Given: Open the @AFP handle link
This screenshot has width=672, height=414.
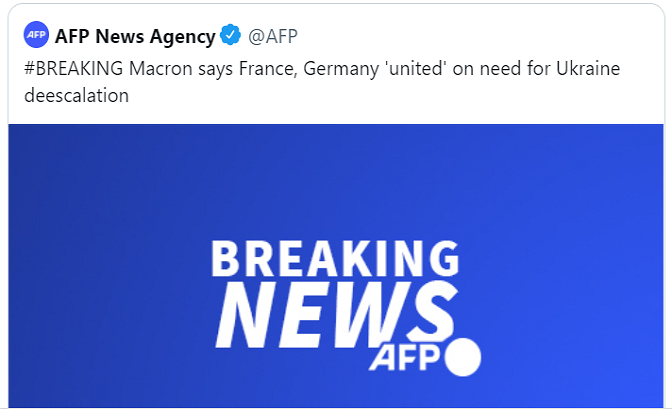Looking at the screenshot, I should pos(271,37).
